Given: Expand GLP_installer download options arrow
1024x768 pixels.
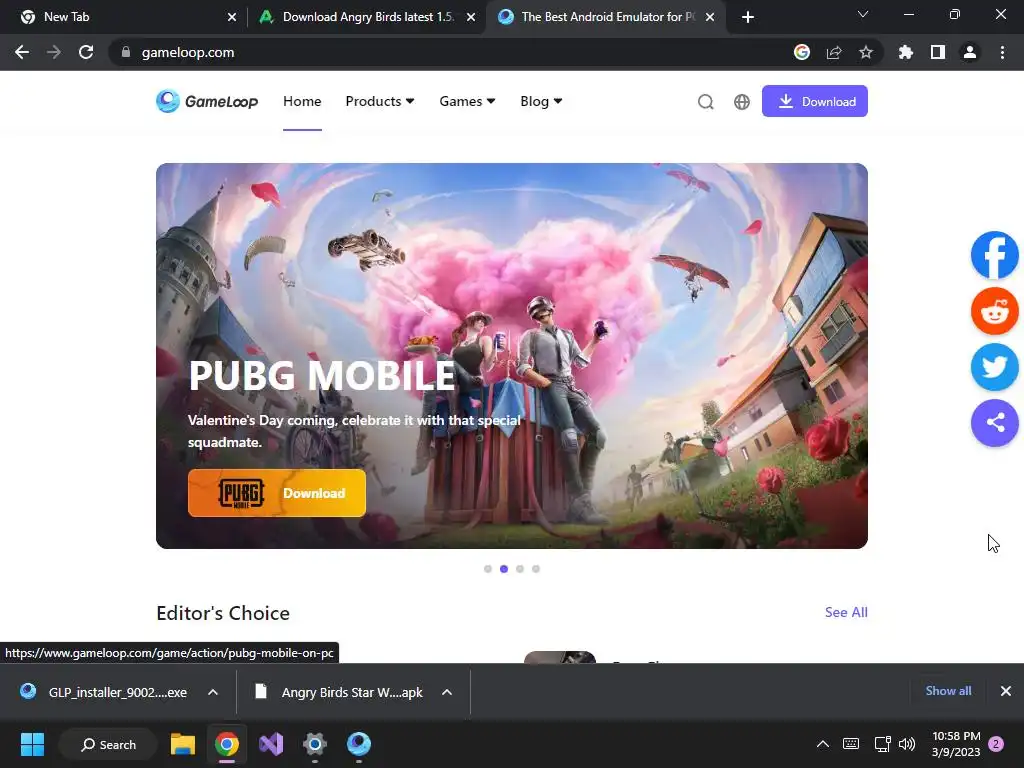Looking at the screenshot, I should click(213, 692).
